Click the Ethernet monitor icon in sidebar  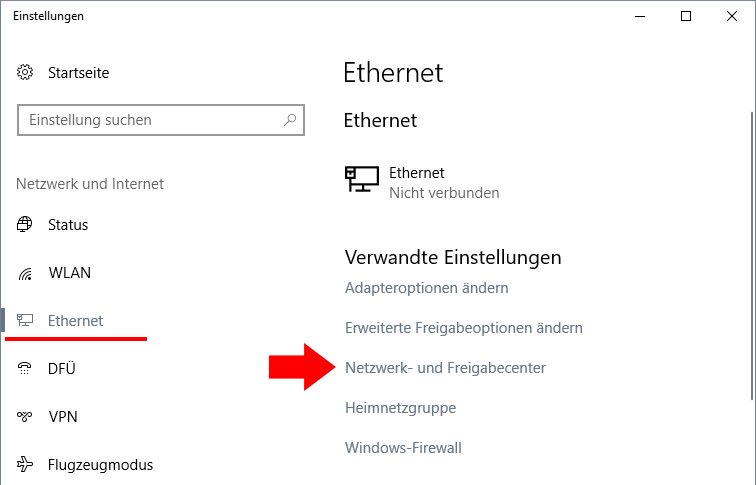pos(25,320)
